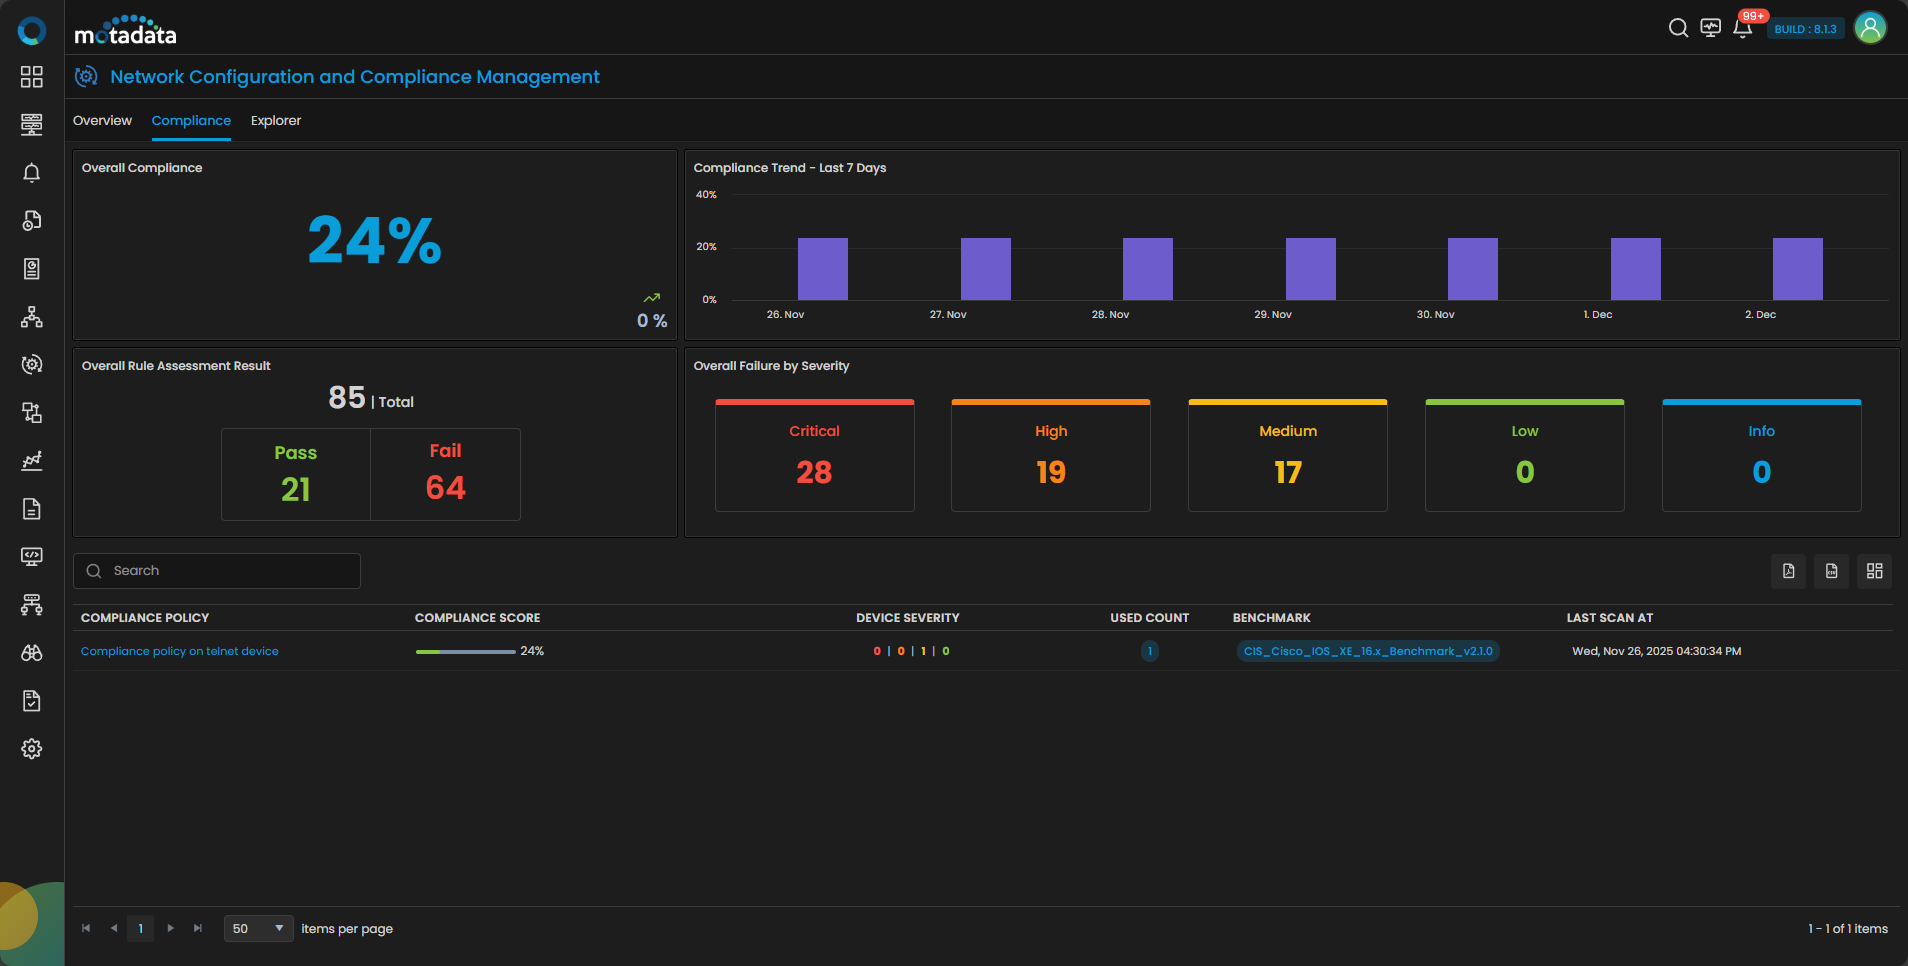Click the search magnifier in top bar
The height and width of the screenshot is (966, 1908).
click(1678, 28)
